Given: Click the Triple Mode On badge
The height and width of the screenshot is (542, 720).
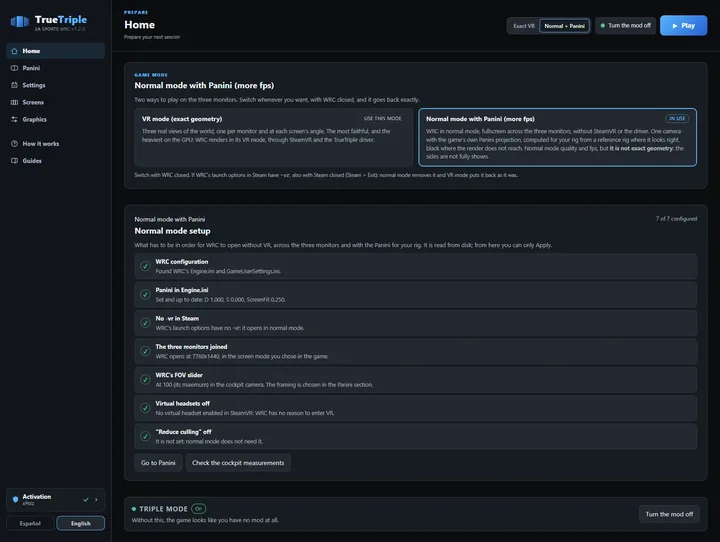Looking at the screenshot, I should pos(198,509).
